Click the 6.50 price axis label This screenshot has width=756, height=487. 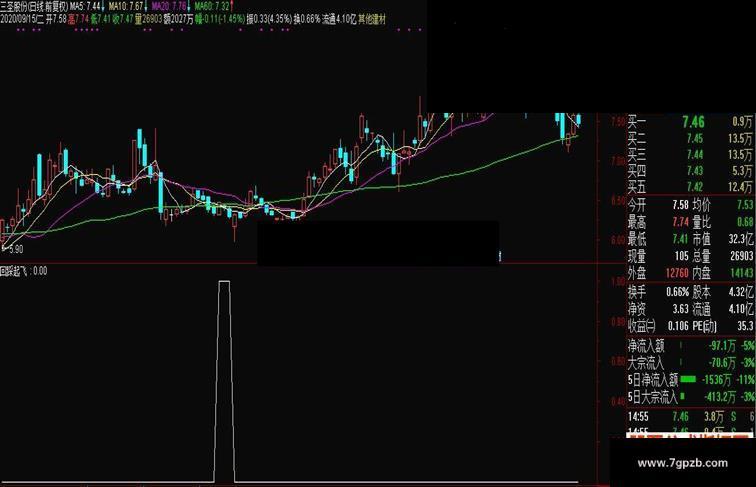click(618, 200)
